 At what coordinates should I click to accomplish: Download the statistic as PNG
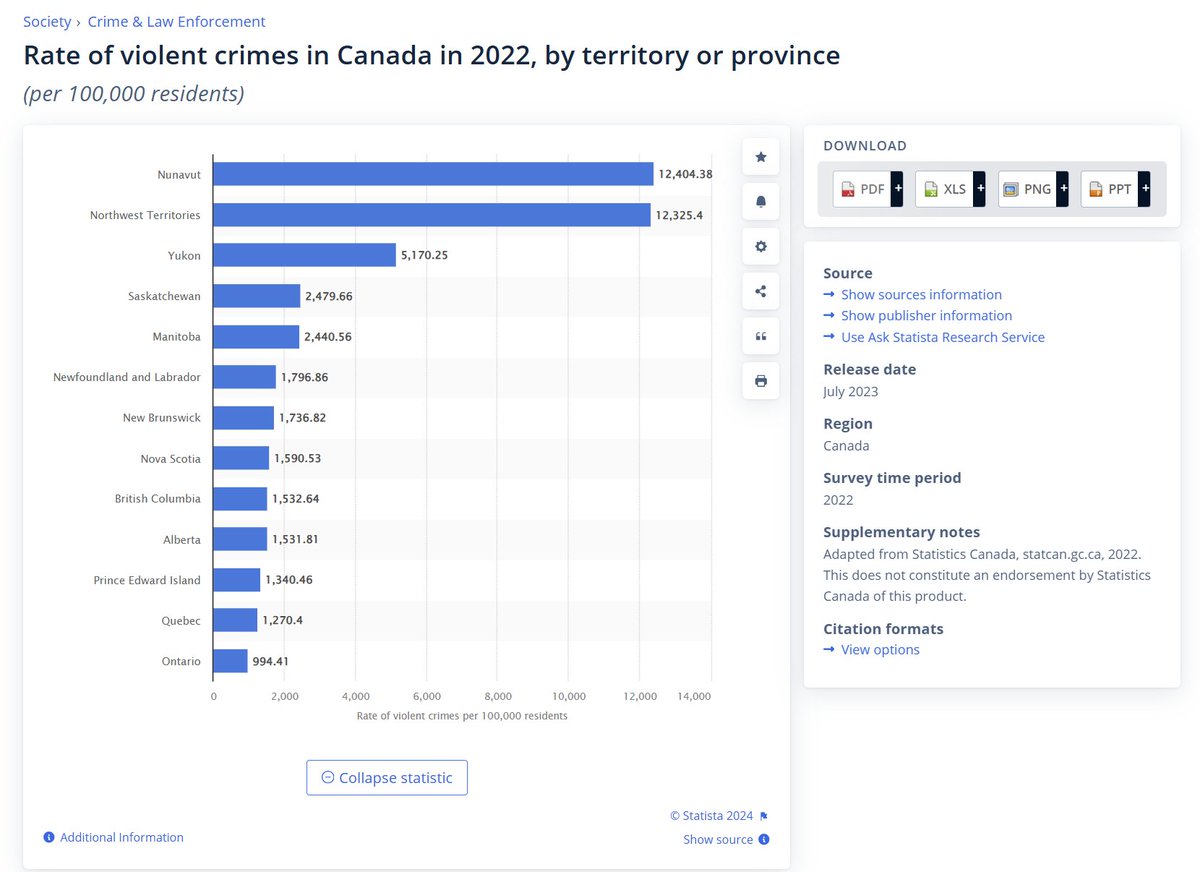point(1034,188)
